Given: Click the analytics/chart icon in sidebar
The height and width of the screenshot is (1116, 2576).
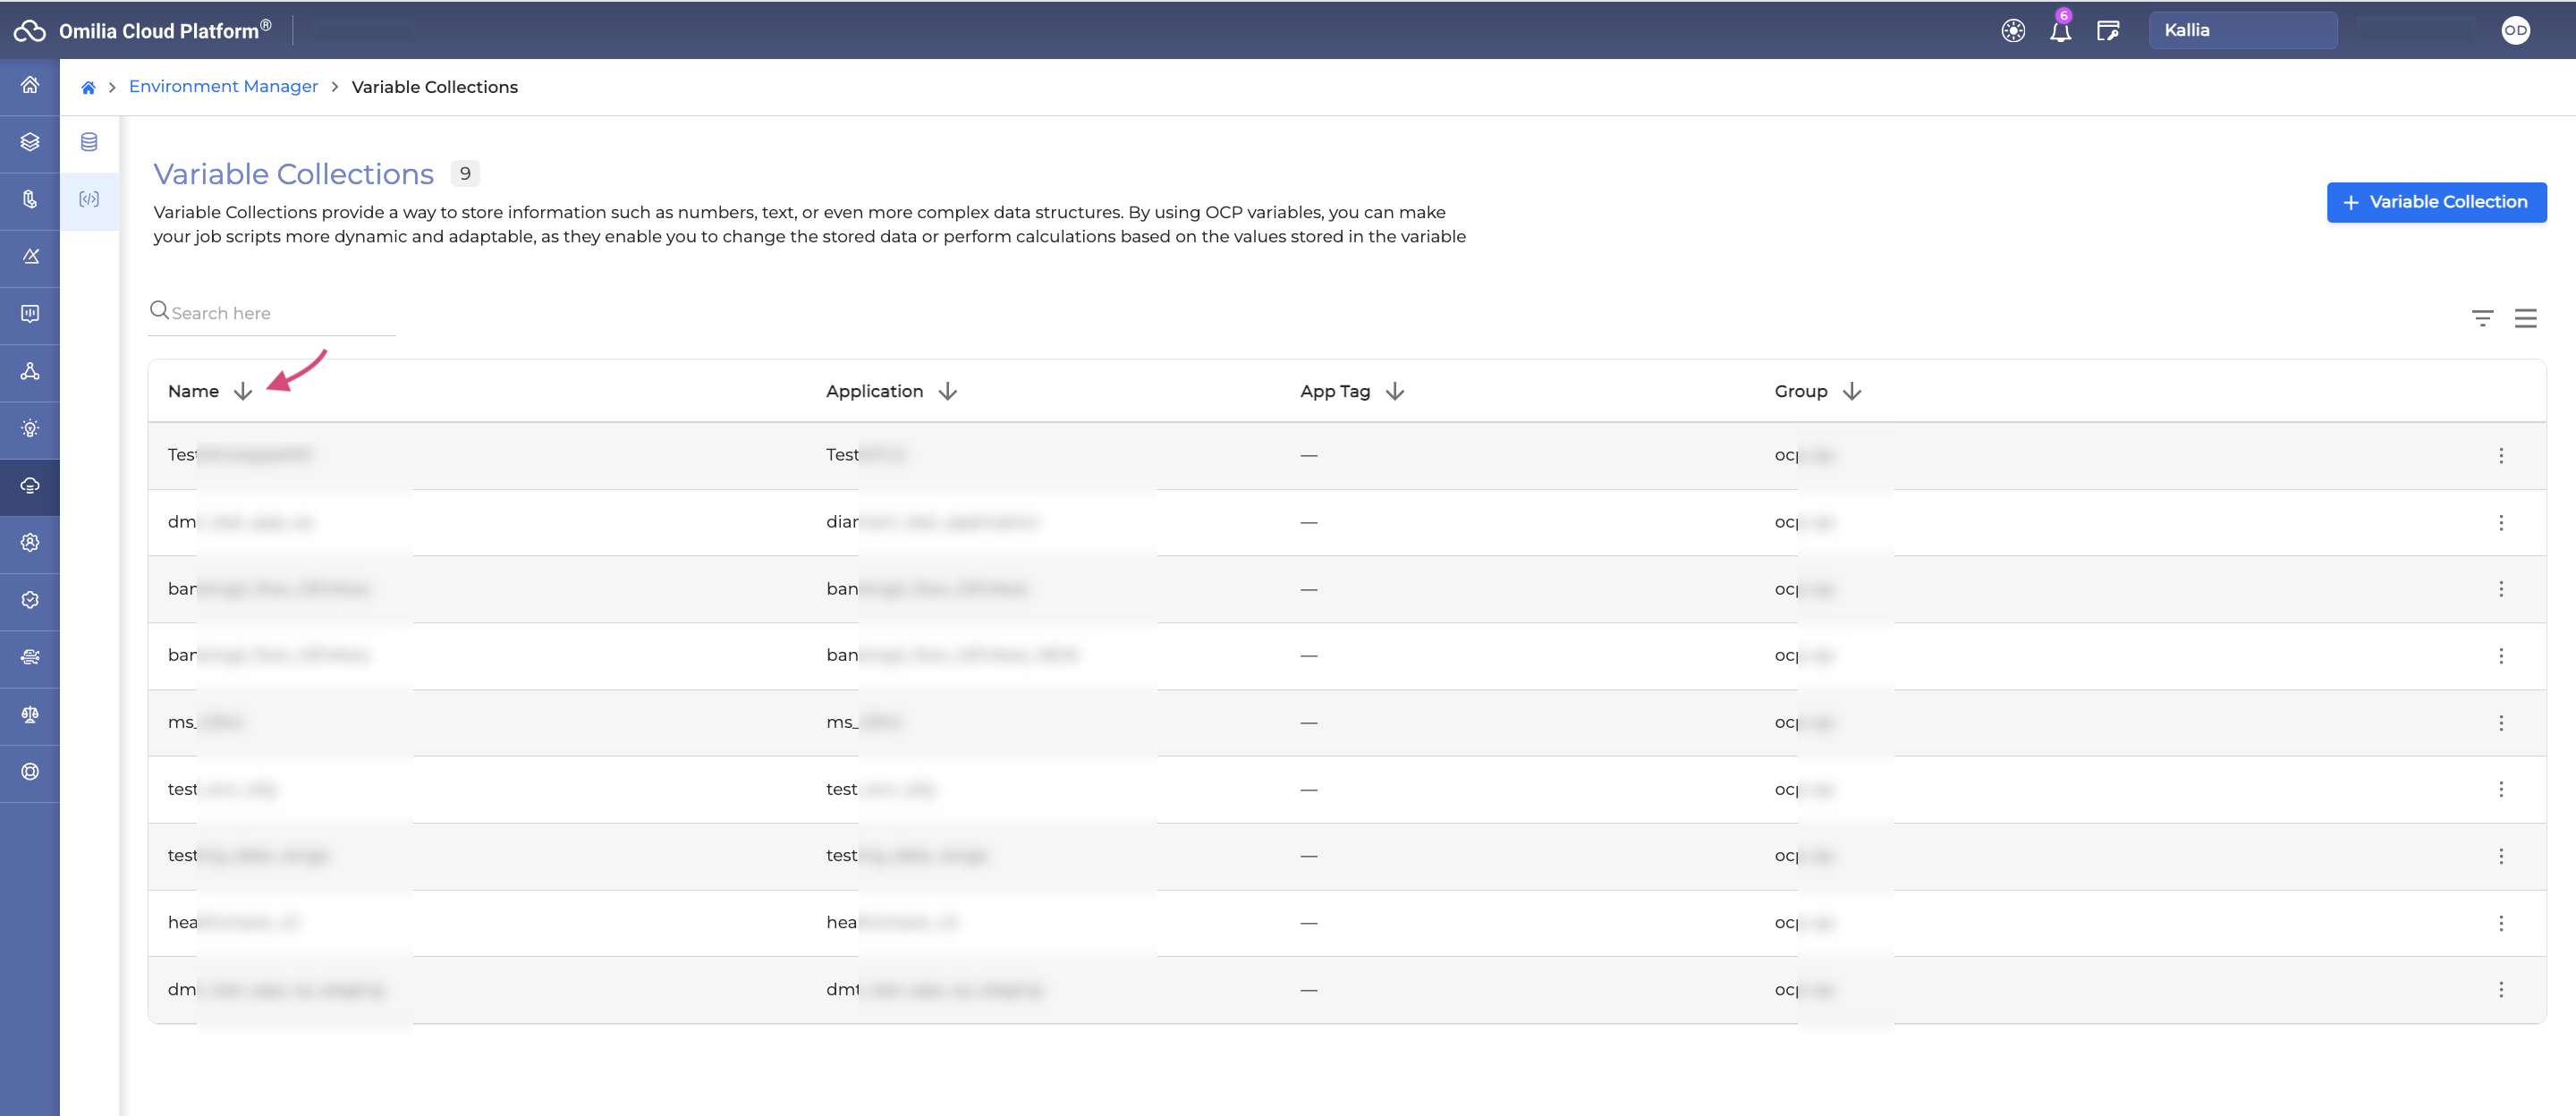Looking at the screenshot, I should click(x=28, y=312).
